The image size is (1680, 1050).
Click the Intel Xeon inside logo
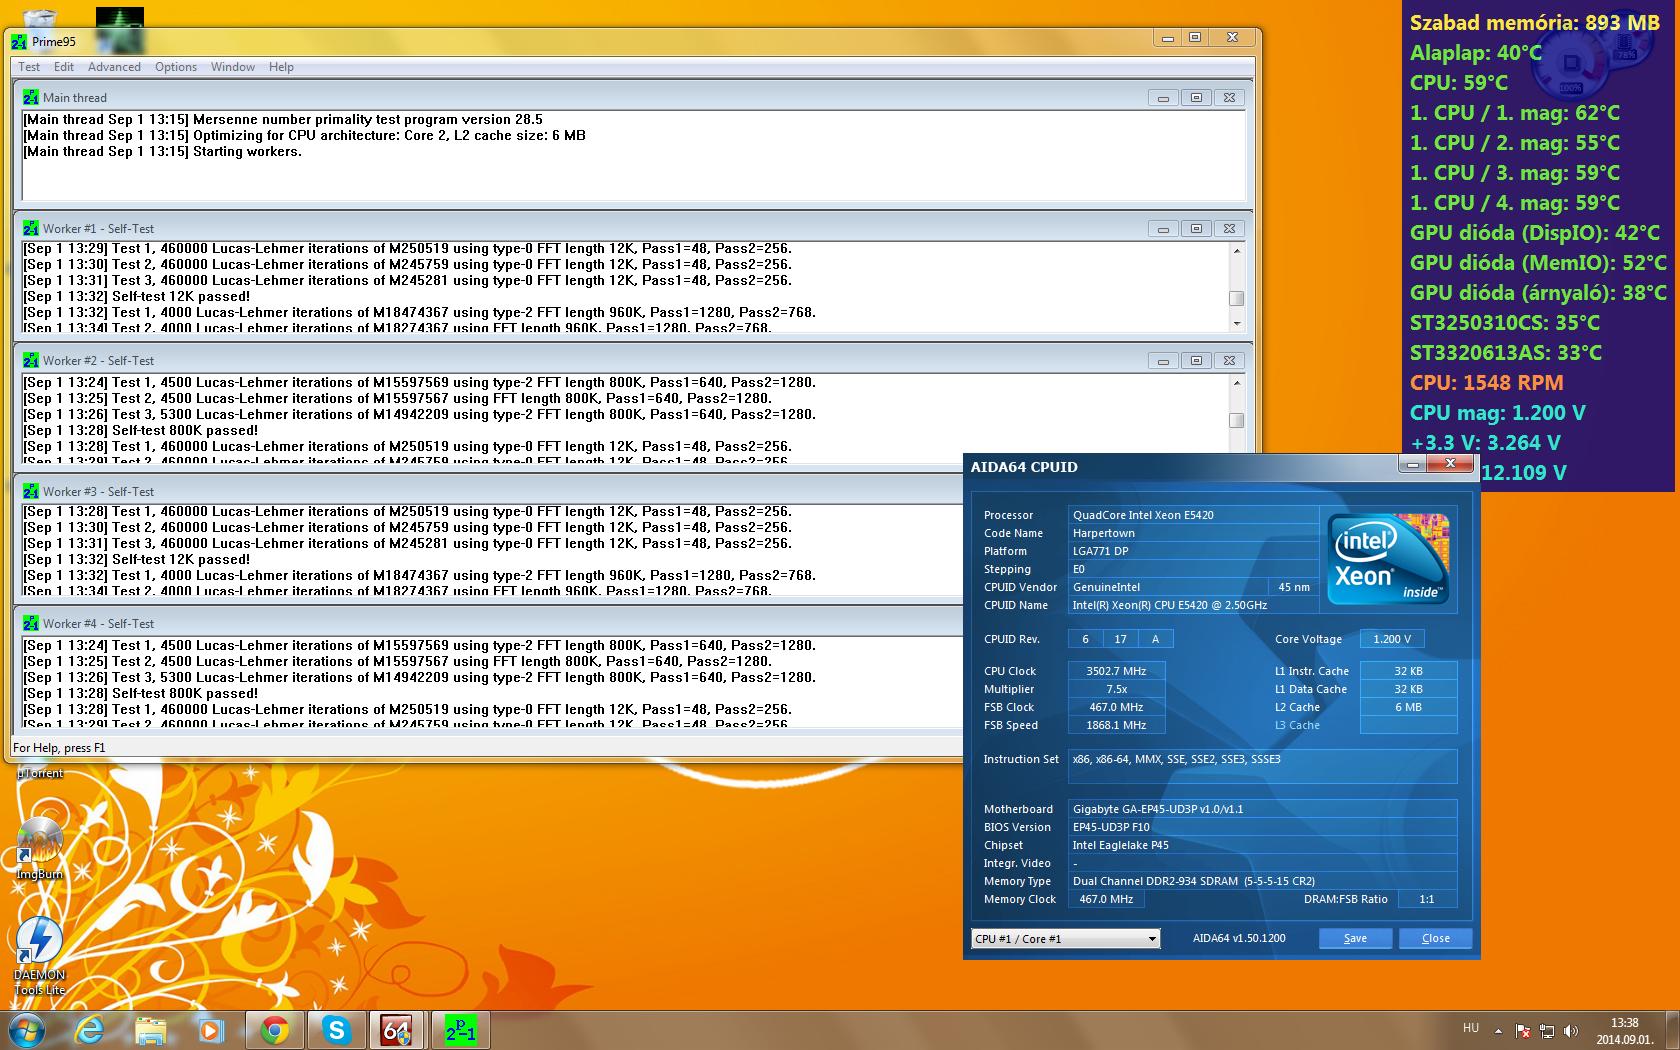(1388, 558)
